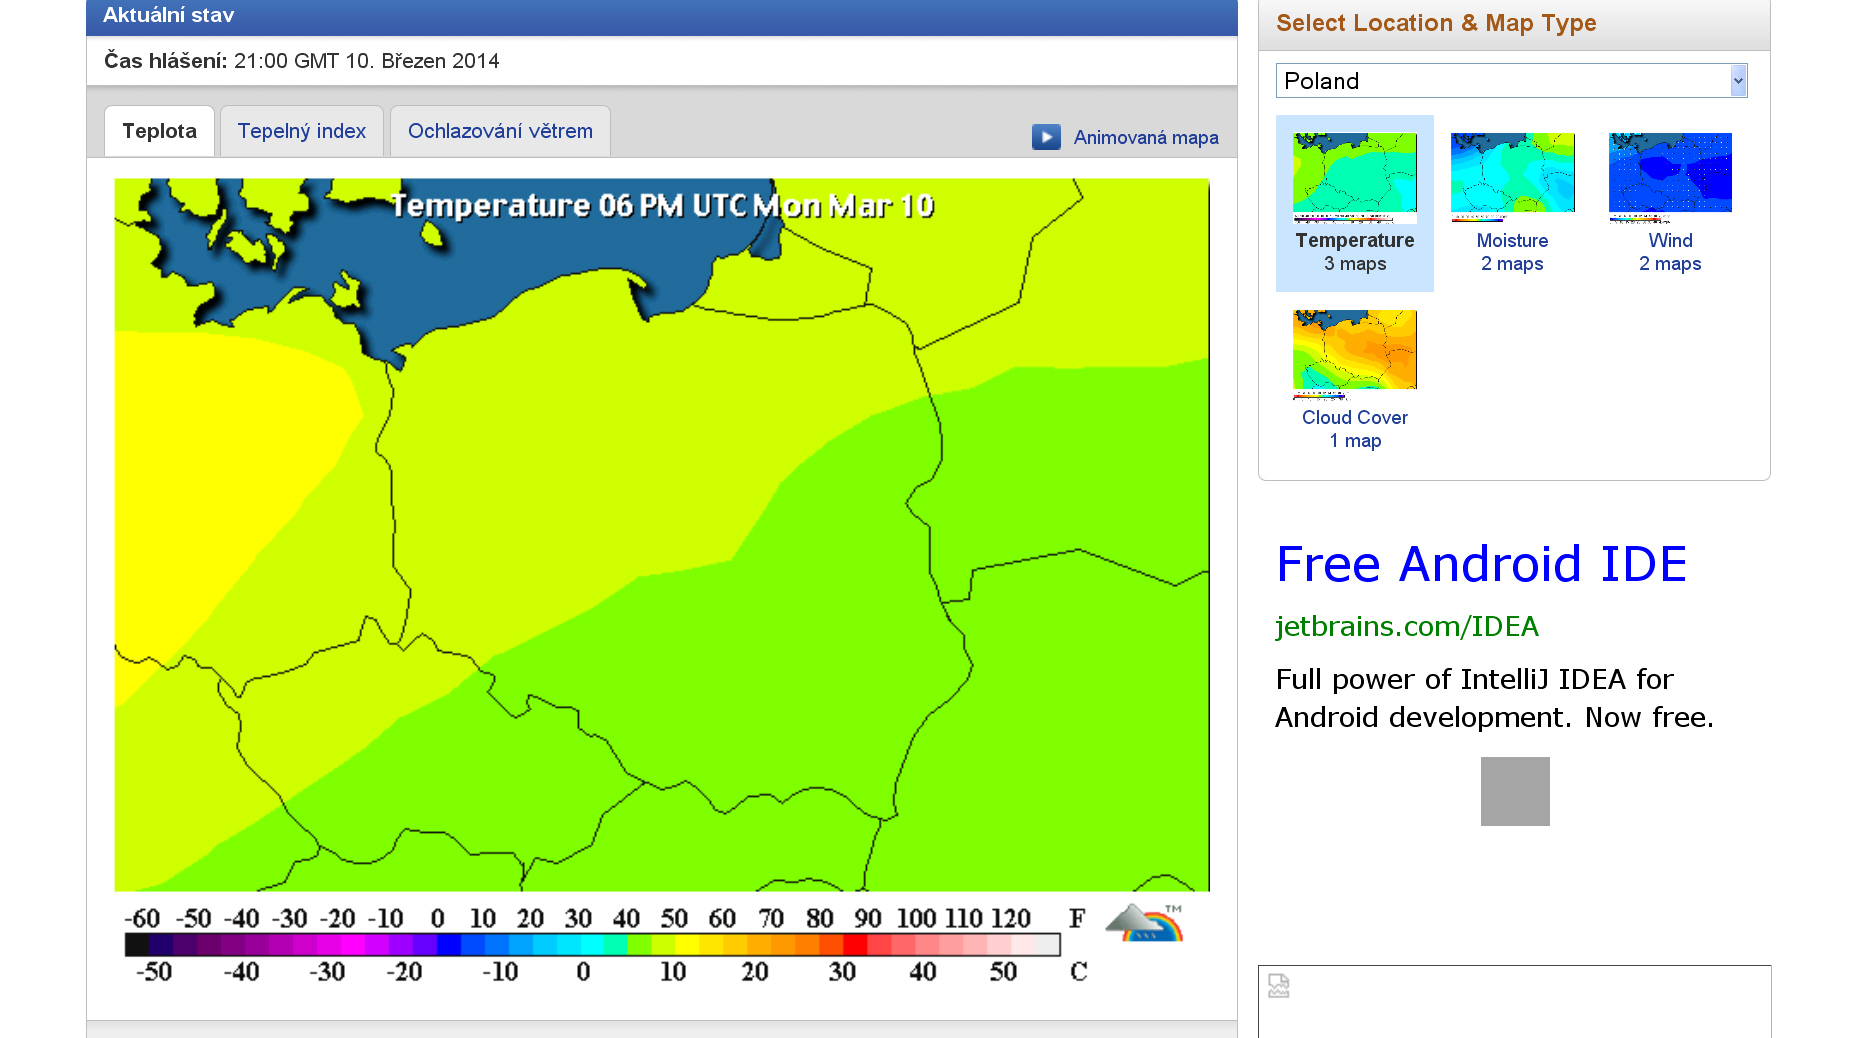Click the gray square in the ad
The width and height of the screenshot is (1857, 1038).
(1515, 791)
